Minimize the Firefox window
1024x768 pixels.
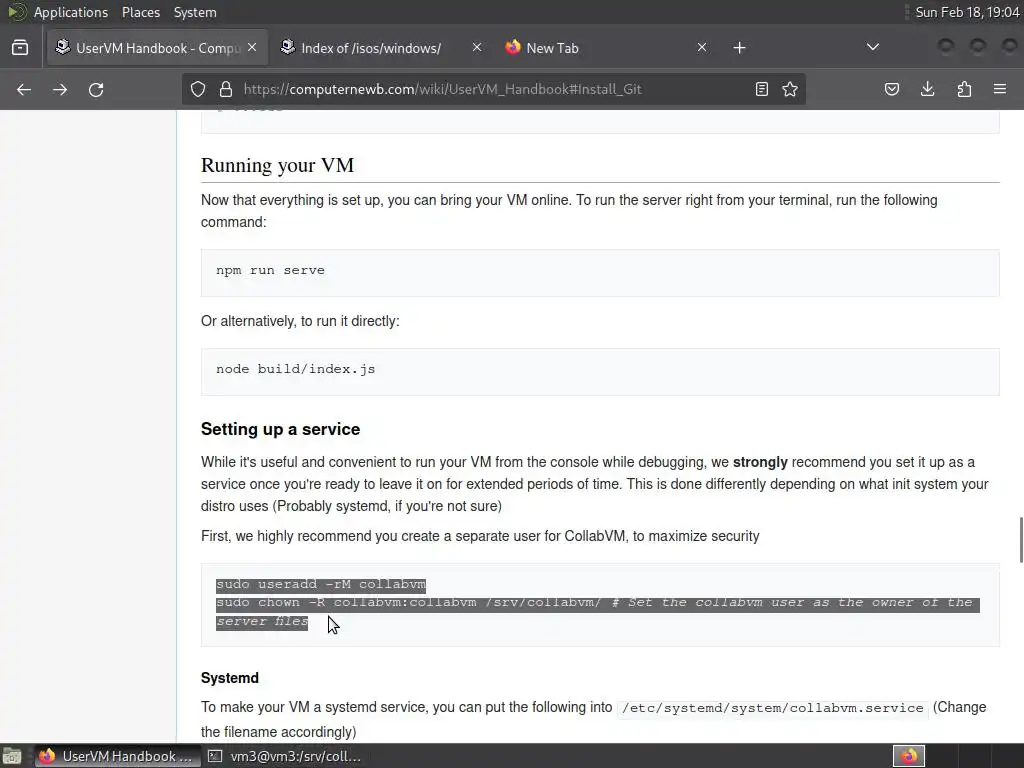click(946, 46)
